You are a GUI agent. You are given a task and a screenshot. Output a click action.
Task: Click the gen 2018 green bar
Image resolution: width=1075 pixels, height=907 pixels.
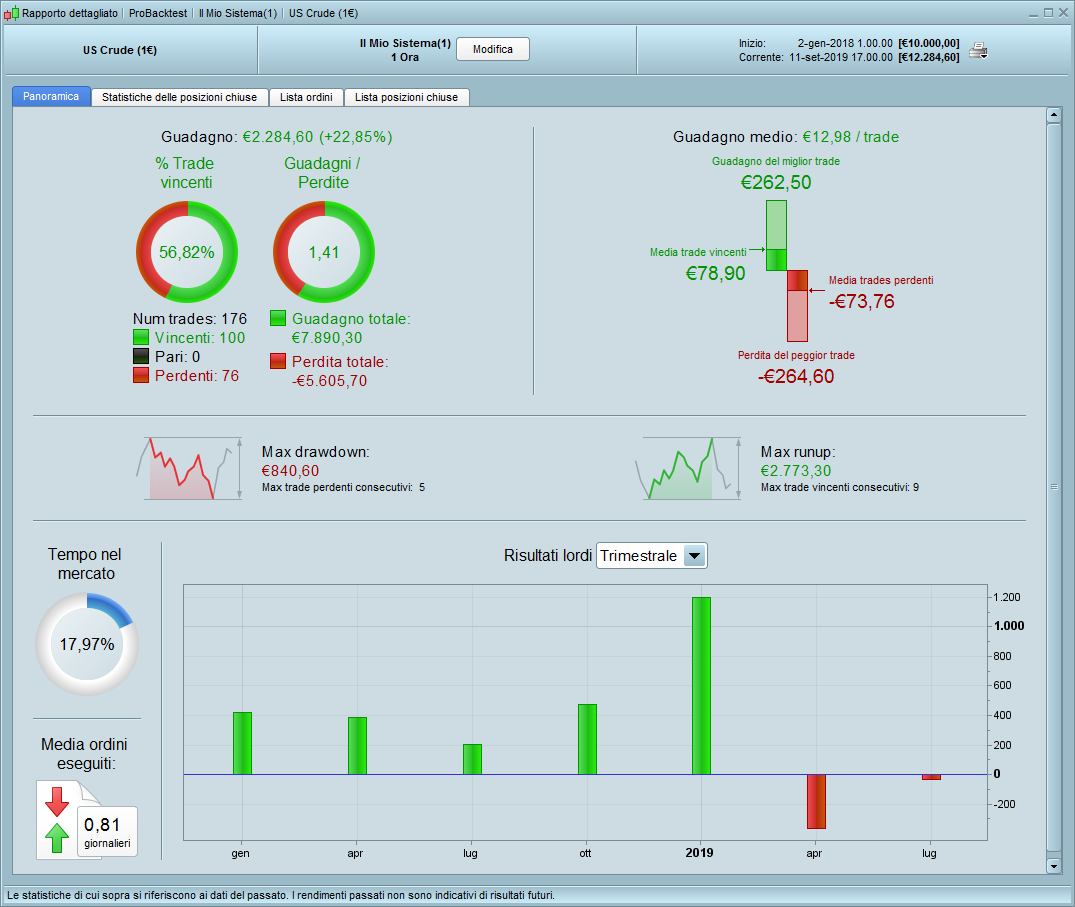242,743
